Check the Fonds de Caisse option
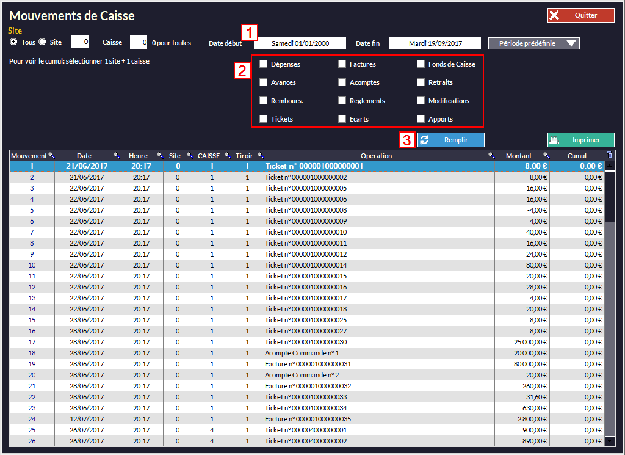625x455 pixels. pyautogui.click(x=419, y=64)
